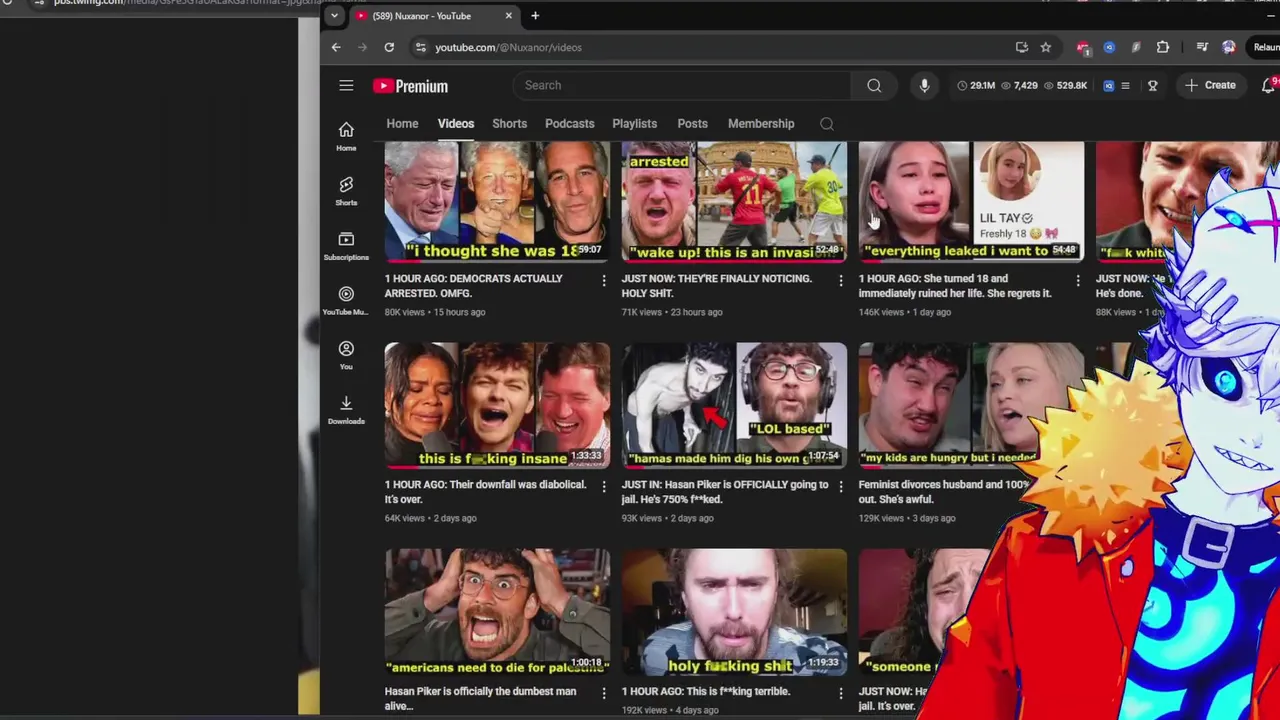Viewport: 1280px width, 720px height.
Task: Open the You page in the sidebar
Action: click(x=346, y=355)
